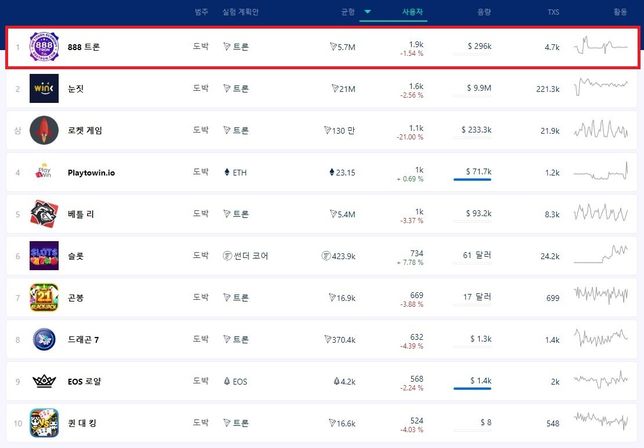
Task: Open the 로켓 게임 rocket icon
Action: 44,131
